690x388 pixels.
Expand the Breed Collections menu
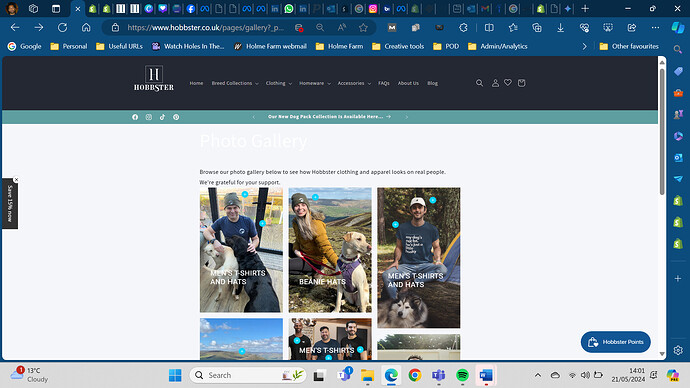coord(235,83)
